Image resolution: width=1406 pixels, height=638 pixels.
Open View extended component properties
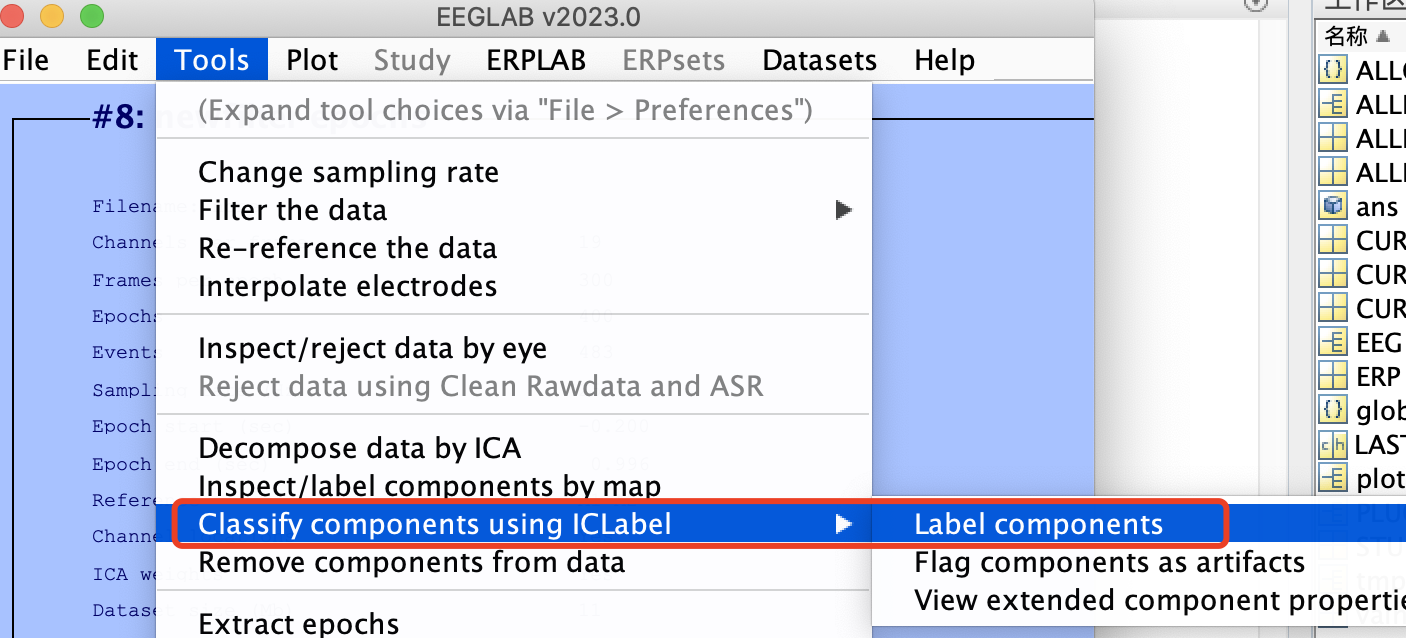(1160, 600)
